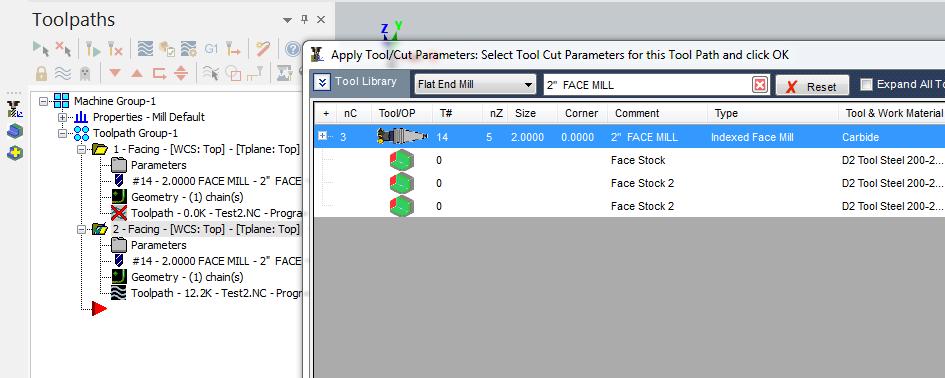This screenshot has width=945, height=378.
Task: Toggle toolpath display with the wavy lines icon
Action: 63,74
